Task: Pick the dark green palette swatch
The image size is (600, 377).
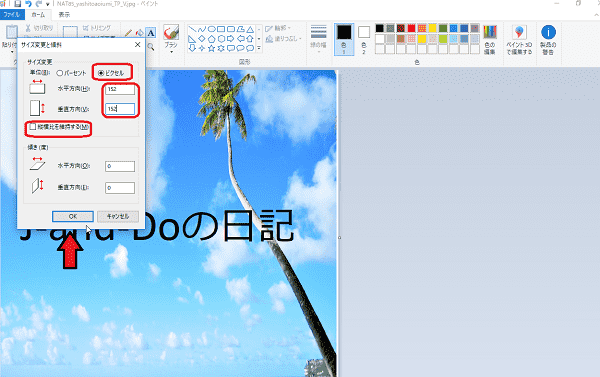Action: click(443, 28)
